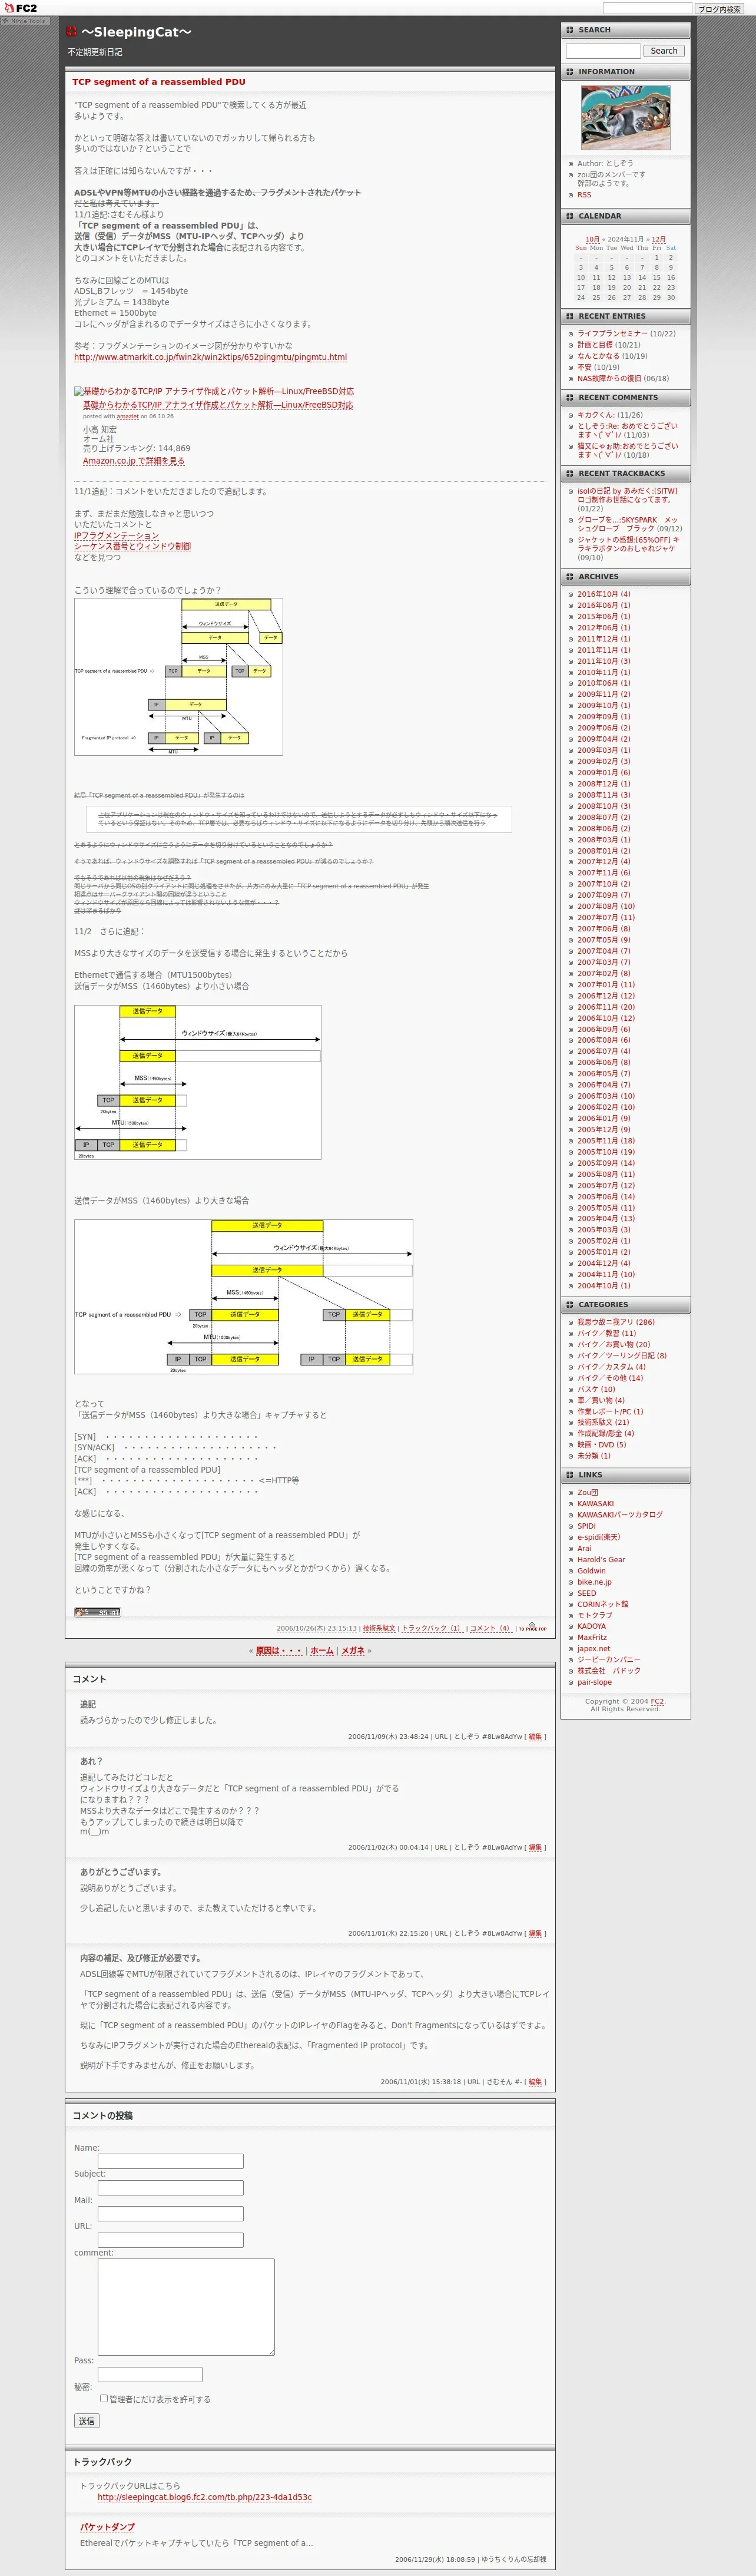Open the Harold's Gear link
Viewport: 756px width, 2576px height.
point(601,1560)
